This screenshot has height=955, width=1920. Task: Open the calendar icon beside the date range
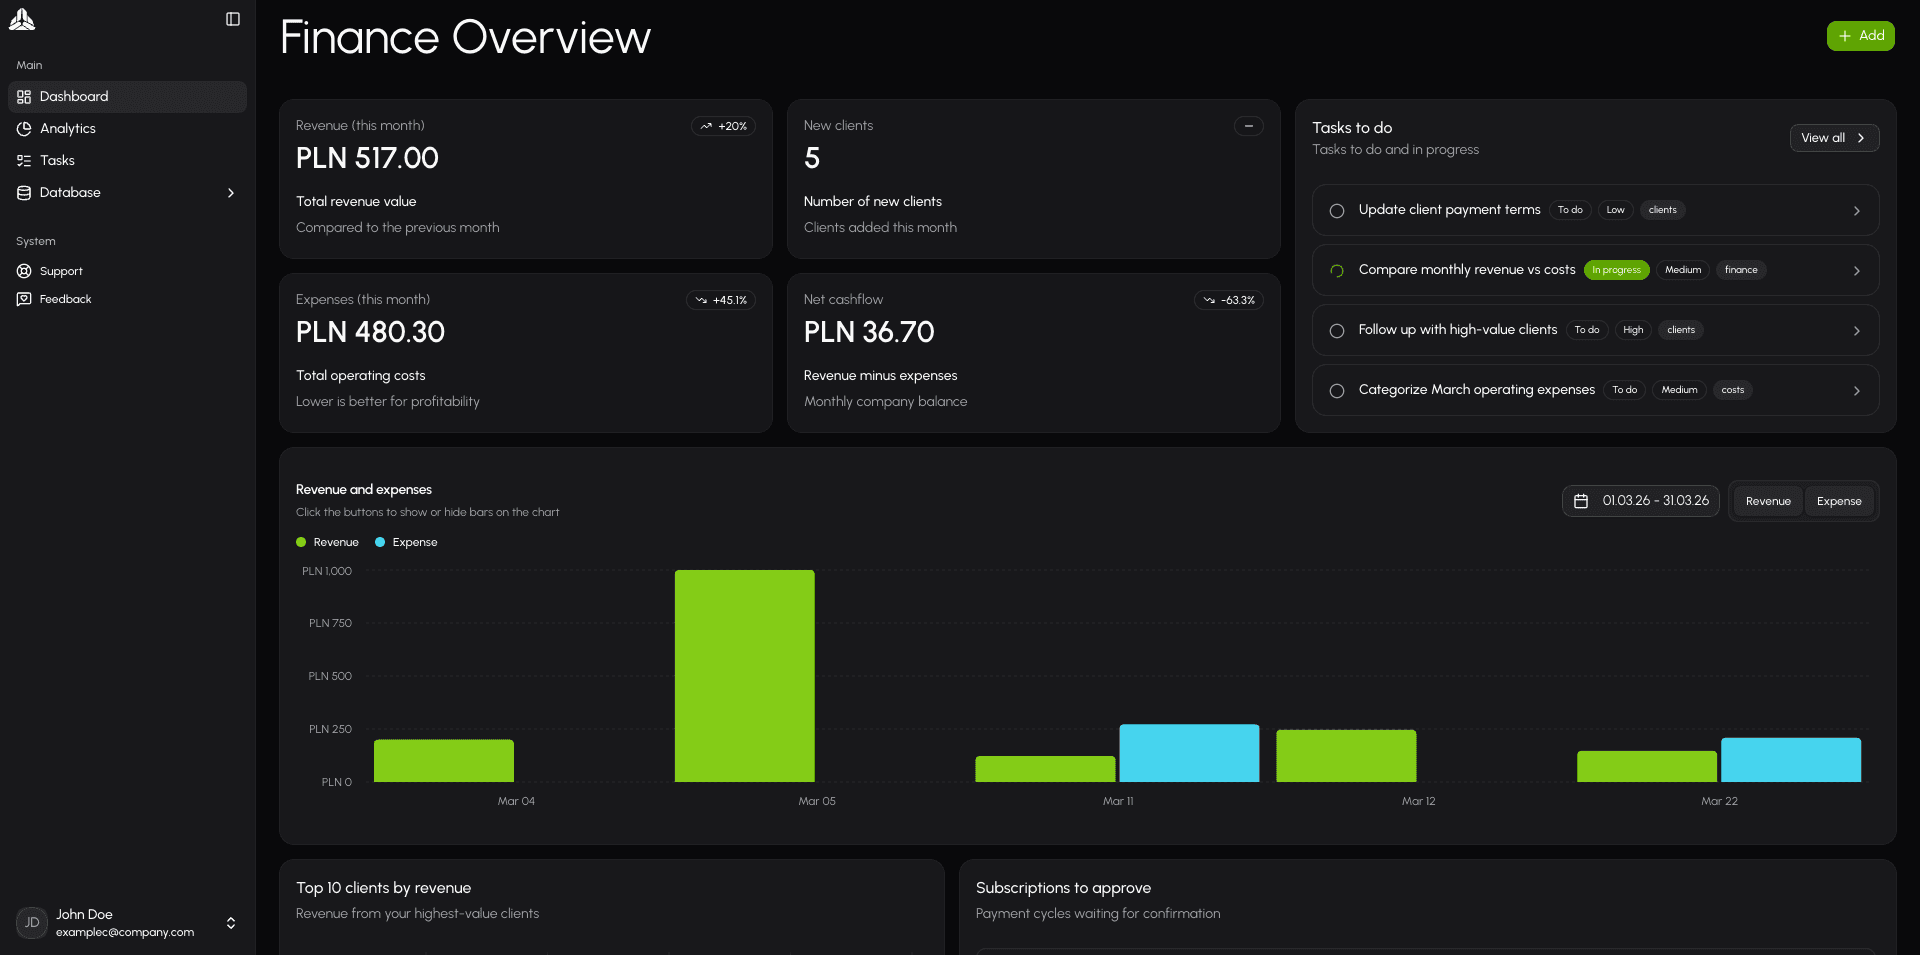click(x=1583, y=501)
